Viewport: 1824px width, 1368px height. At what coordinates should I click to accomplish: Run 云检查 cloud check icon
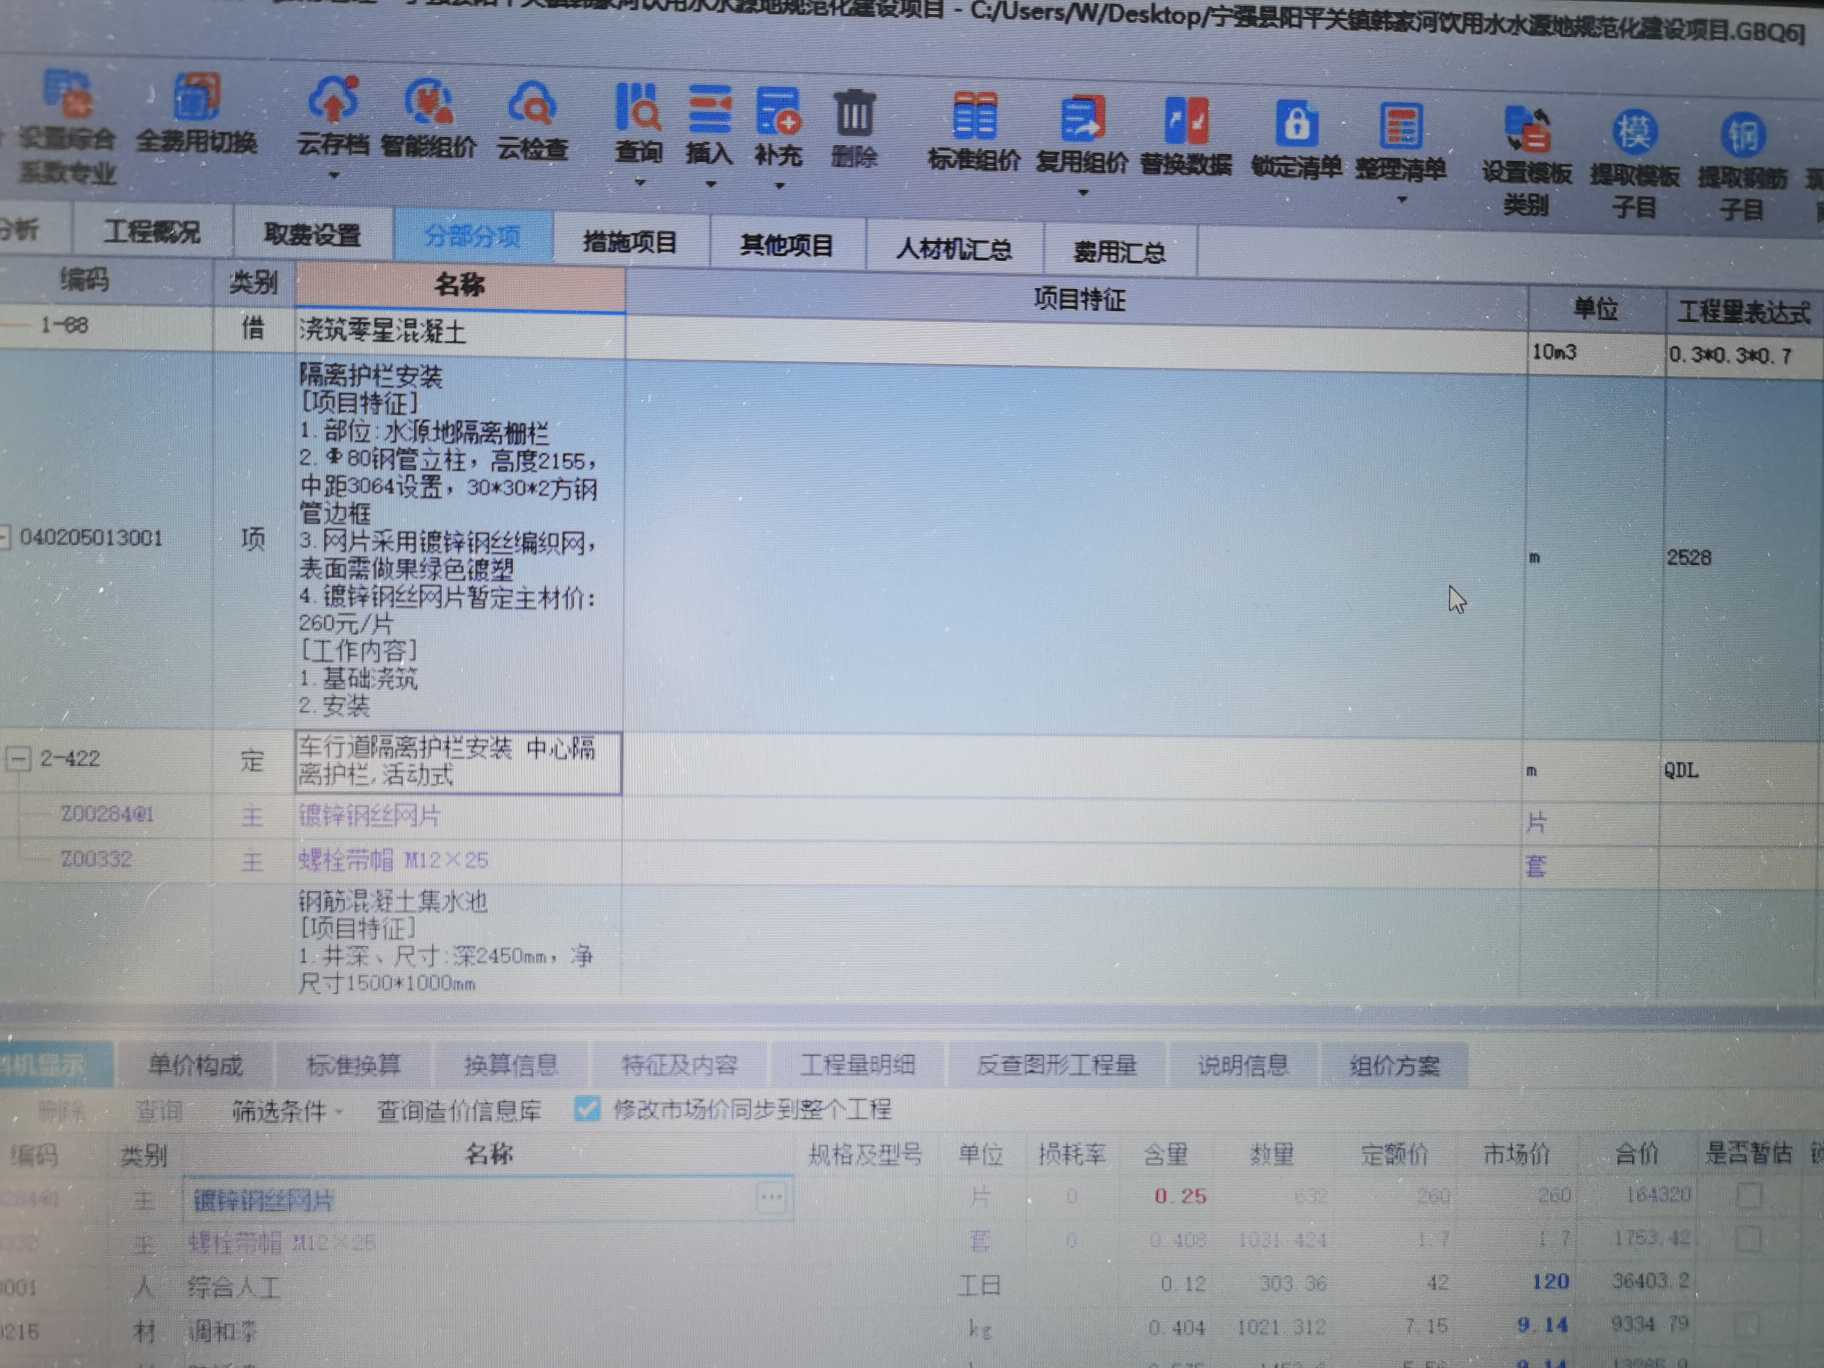pos(532,106)
